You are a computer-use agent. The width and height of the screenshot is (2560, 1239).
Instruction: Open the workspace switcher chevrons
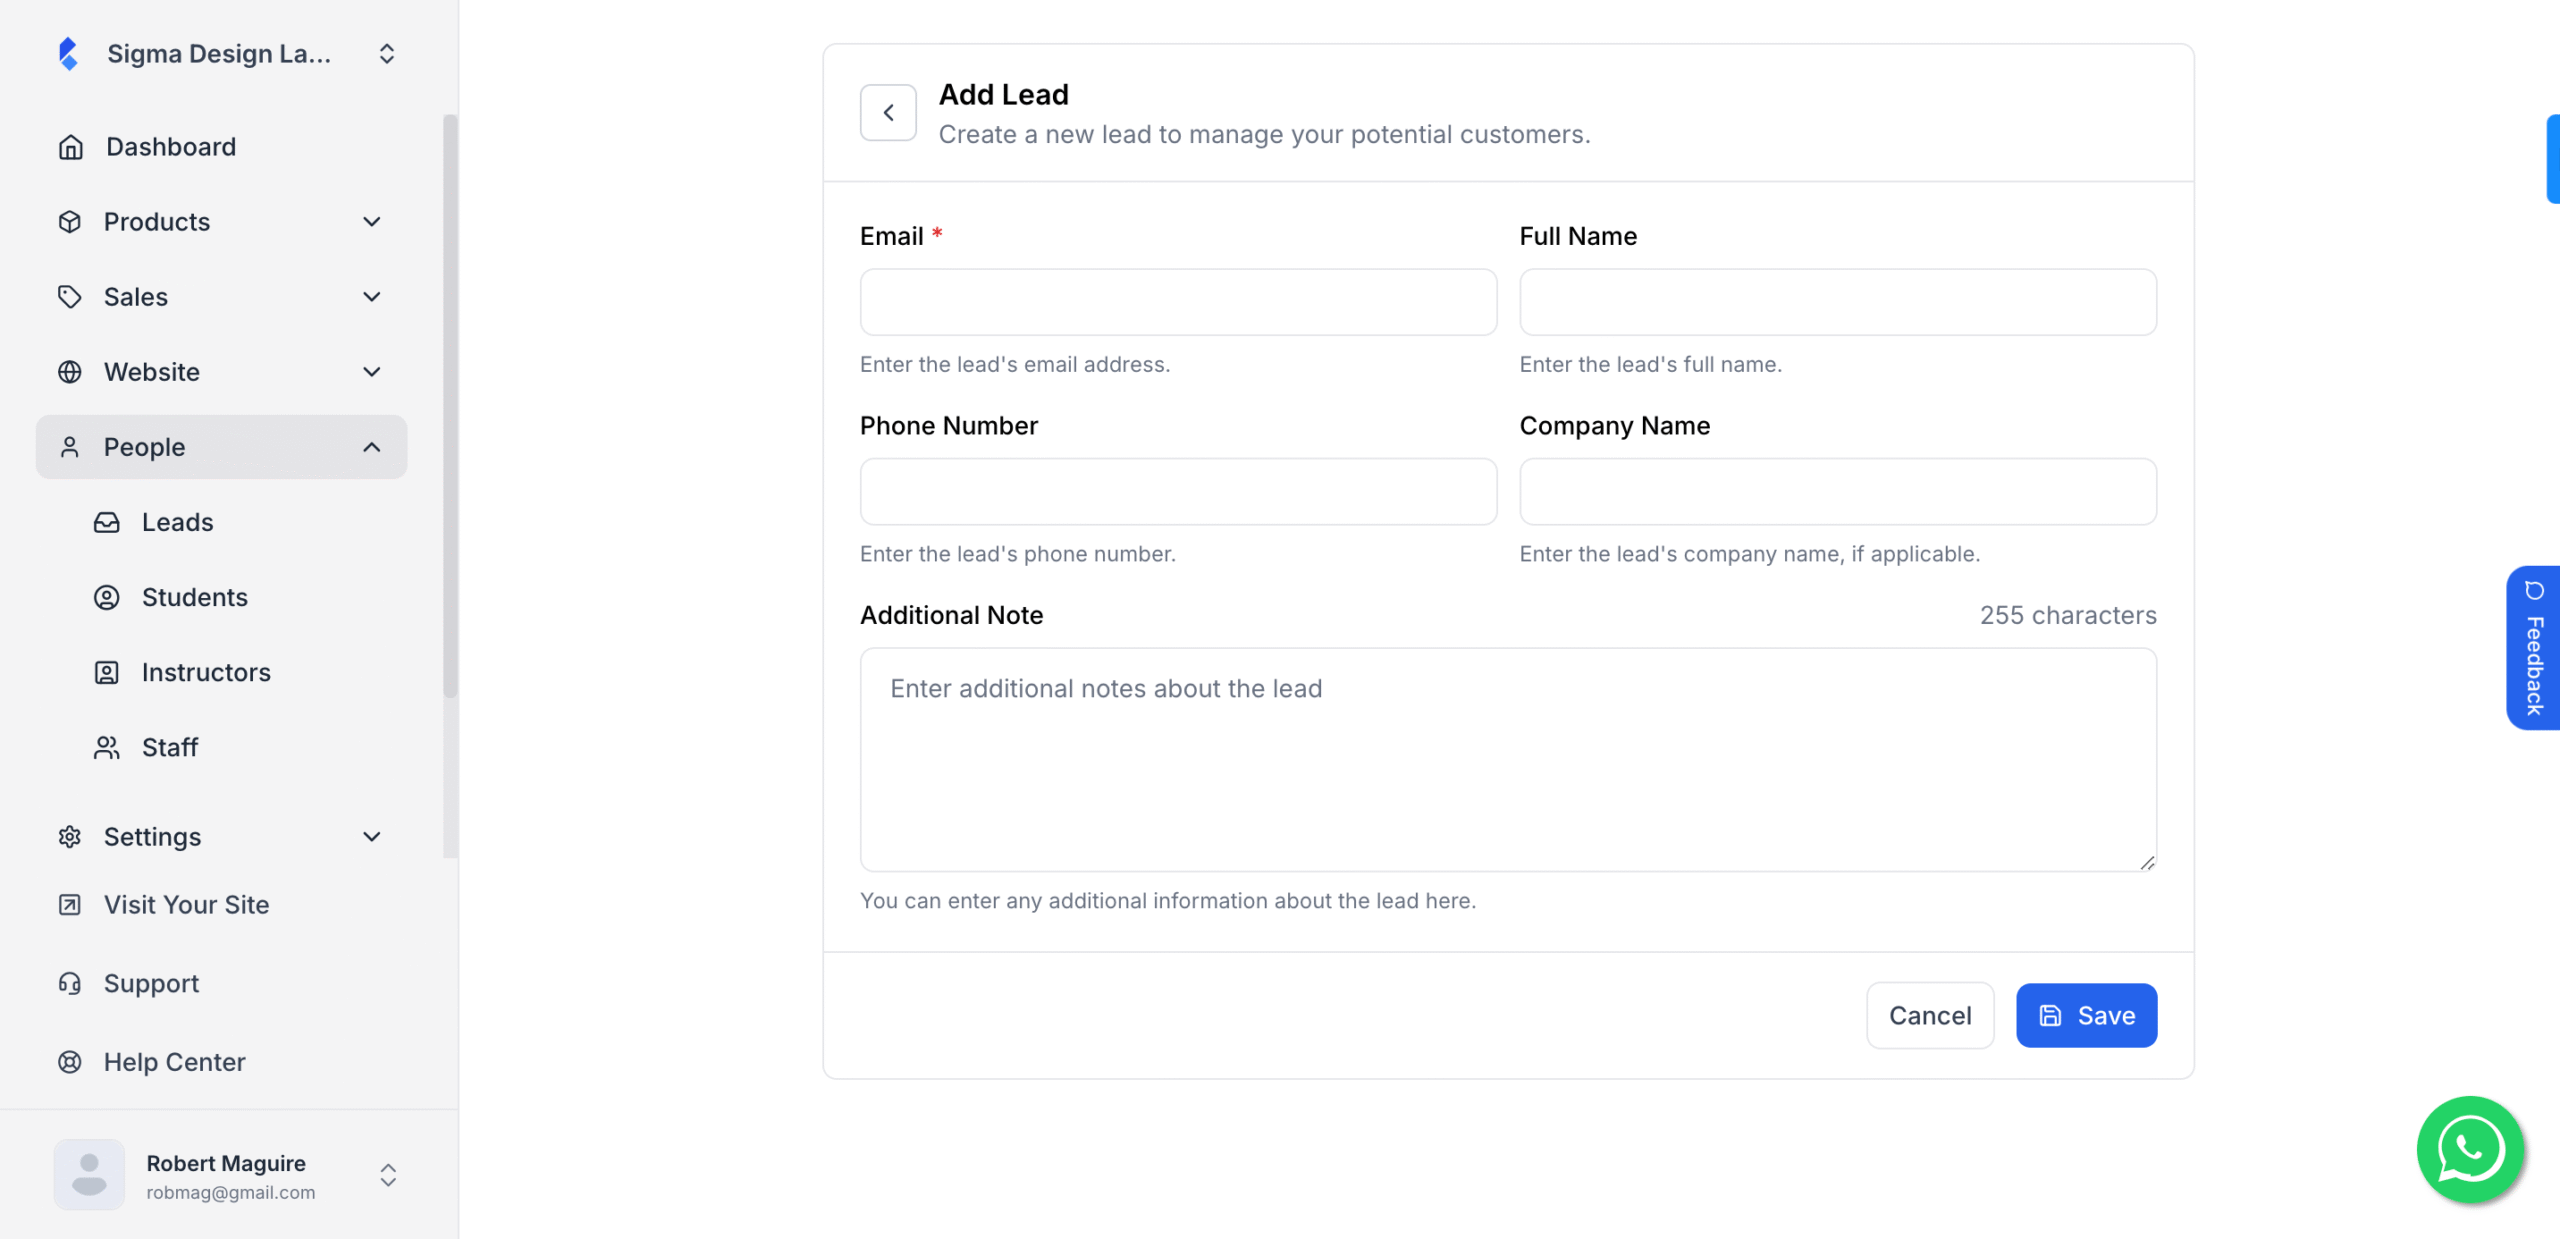387,54
